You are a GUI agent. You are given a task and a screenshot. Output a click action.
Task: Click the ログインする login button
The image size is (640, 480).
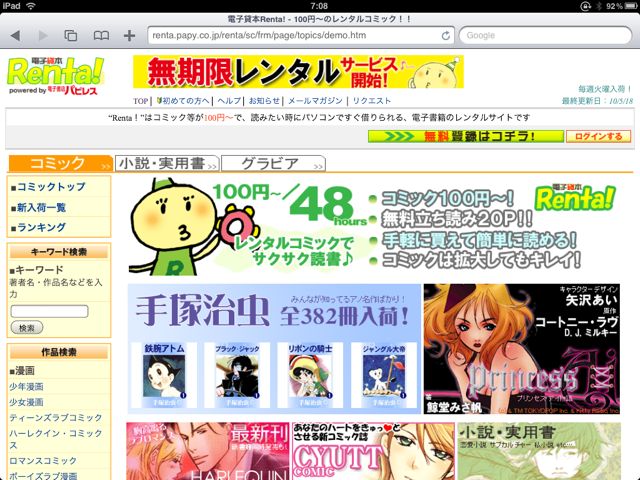tap(598, 136)
